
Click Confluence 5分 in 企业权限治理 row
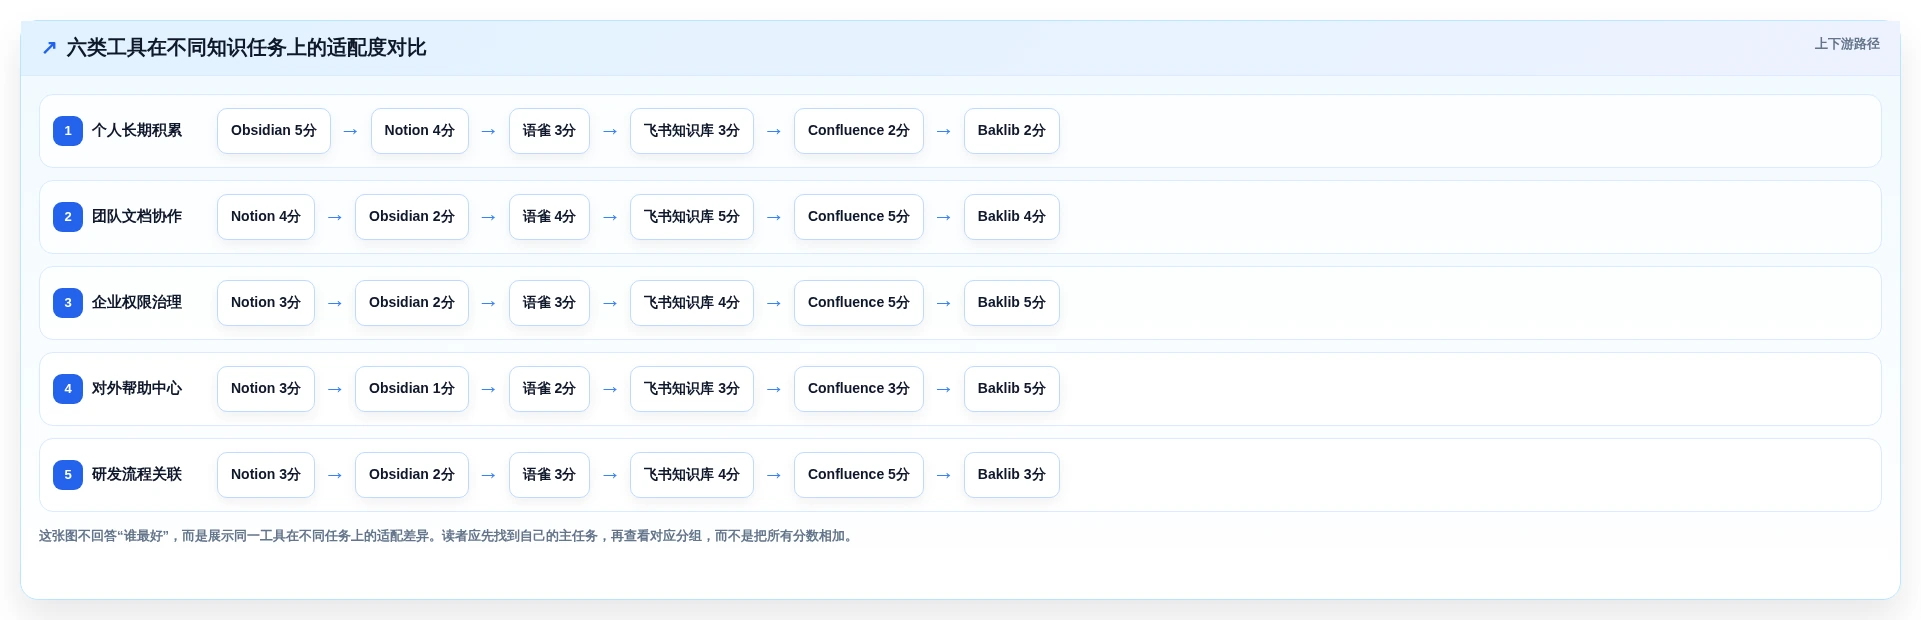tap(859, 303)
